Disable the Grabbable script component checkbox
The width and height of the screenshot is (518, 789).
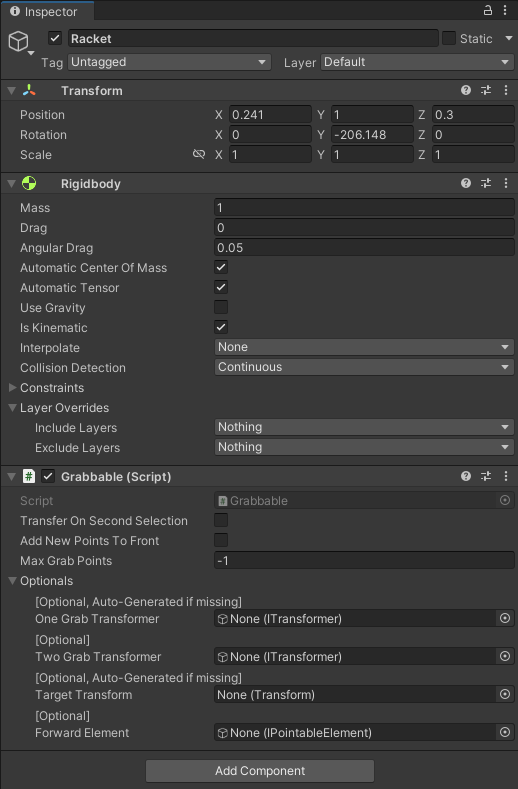tap(48, 476)
